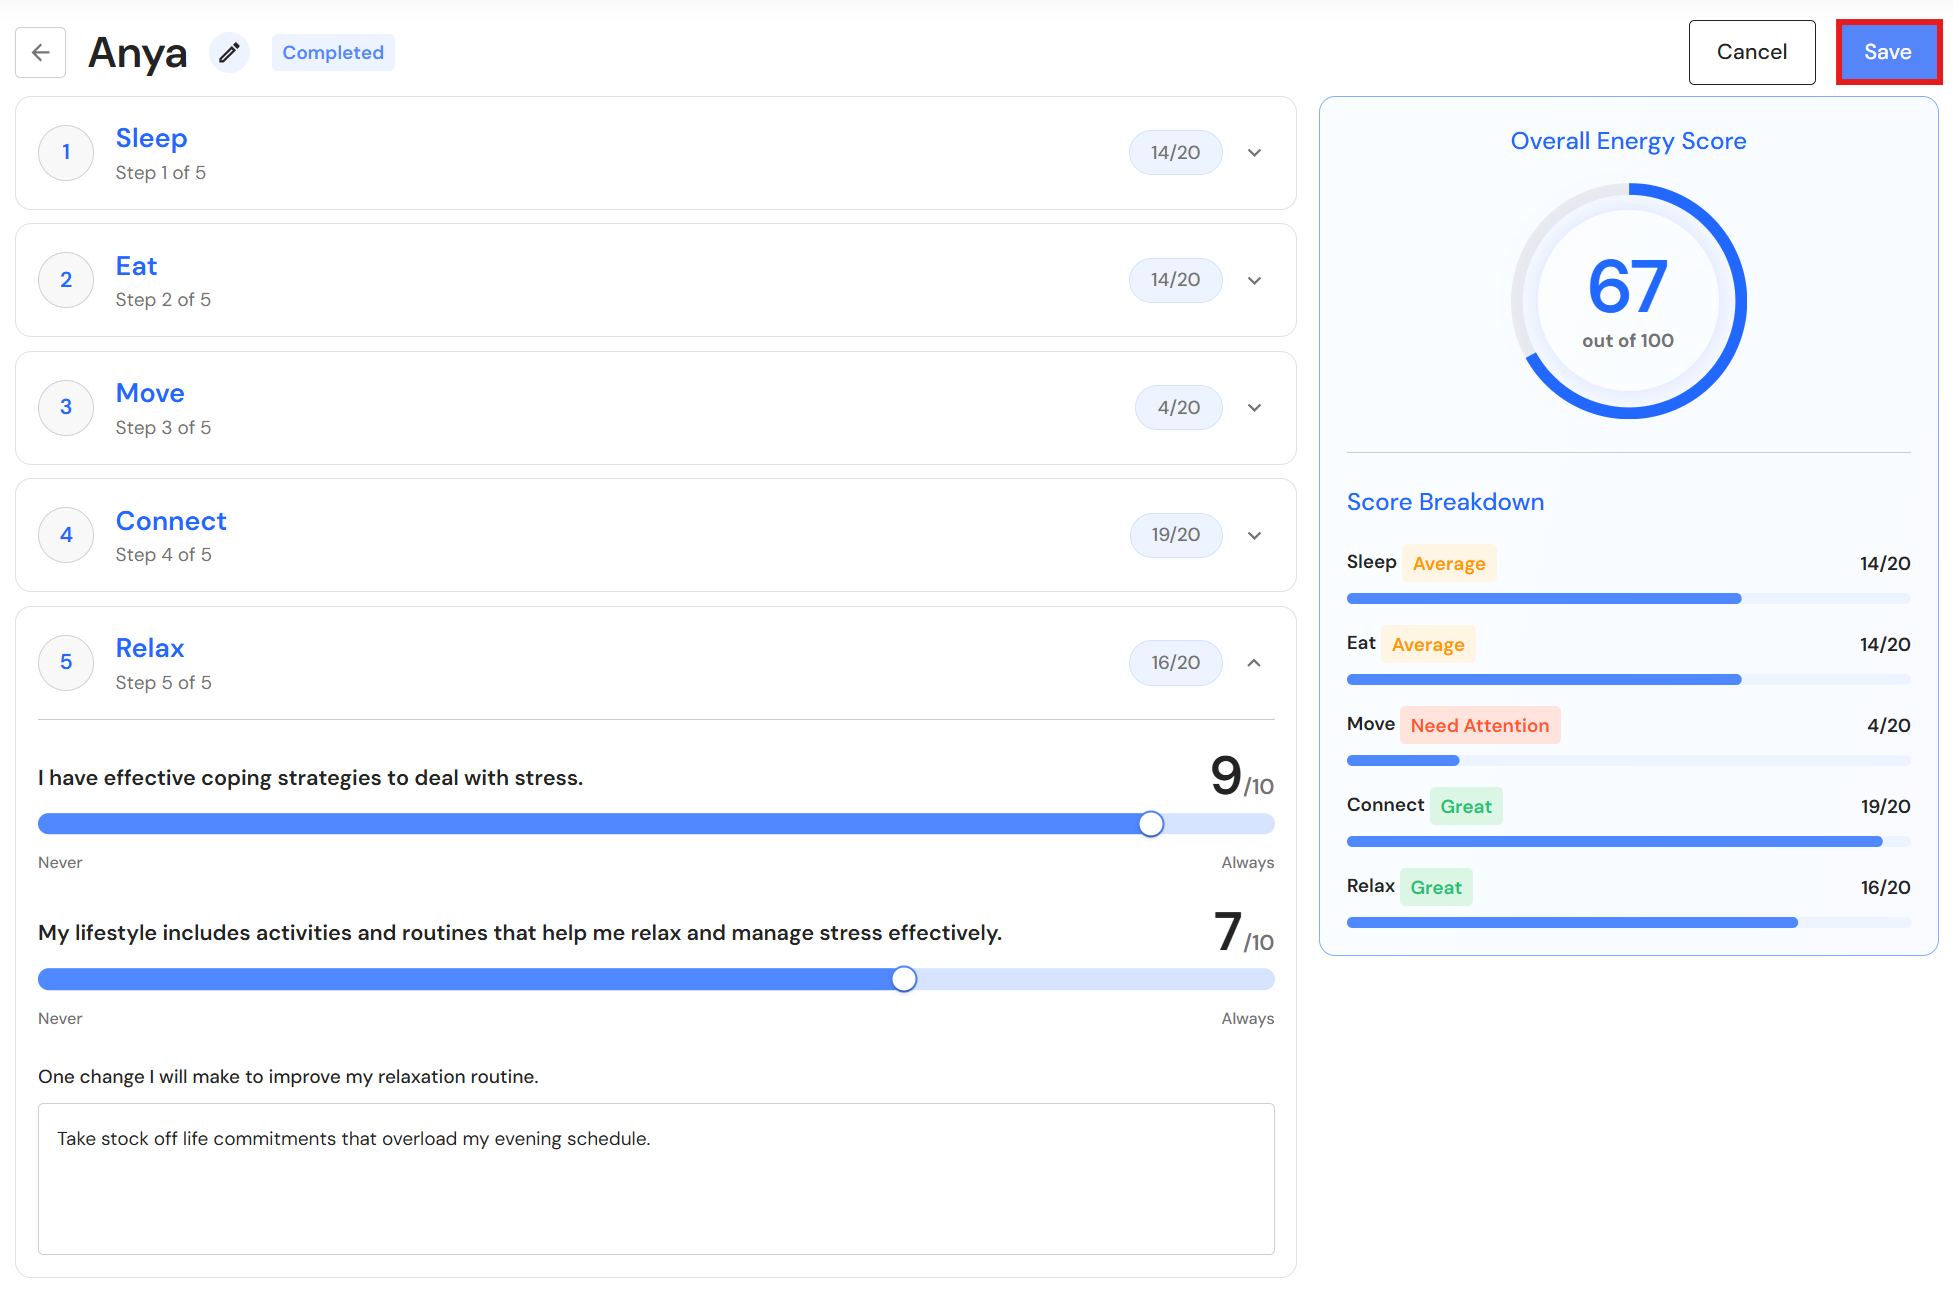Viewport: 1953px width, 1315px height.
Task: Click the Cancel button
Action: 1752,52
